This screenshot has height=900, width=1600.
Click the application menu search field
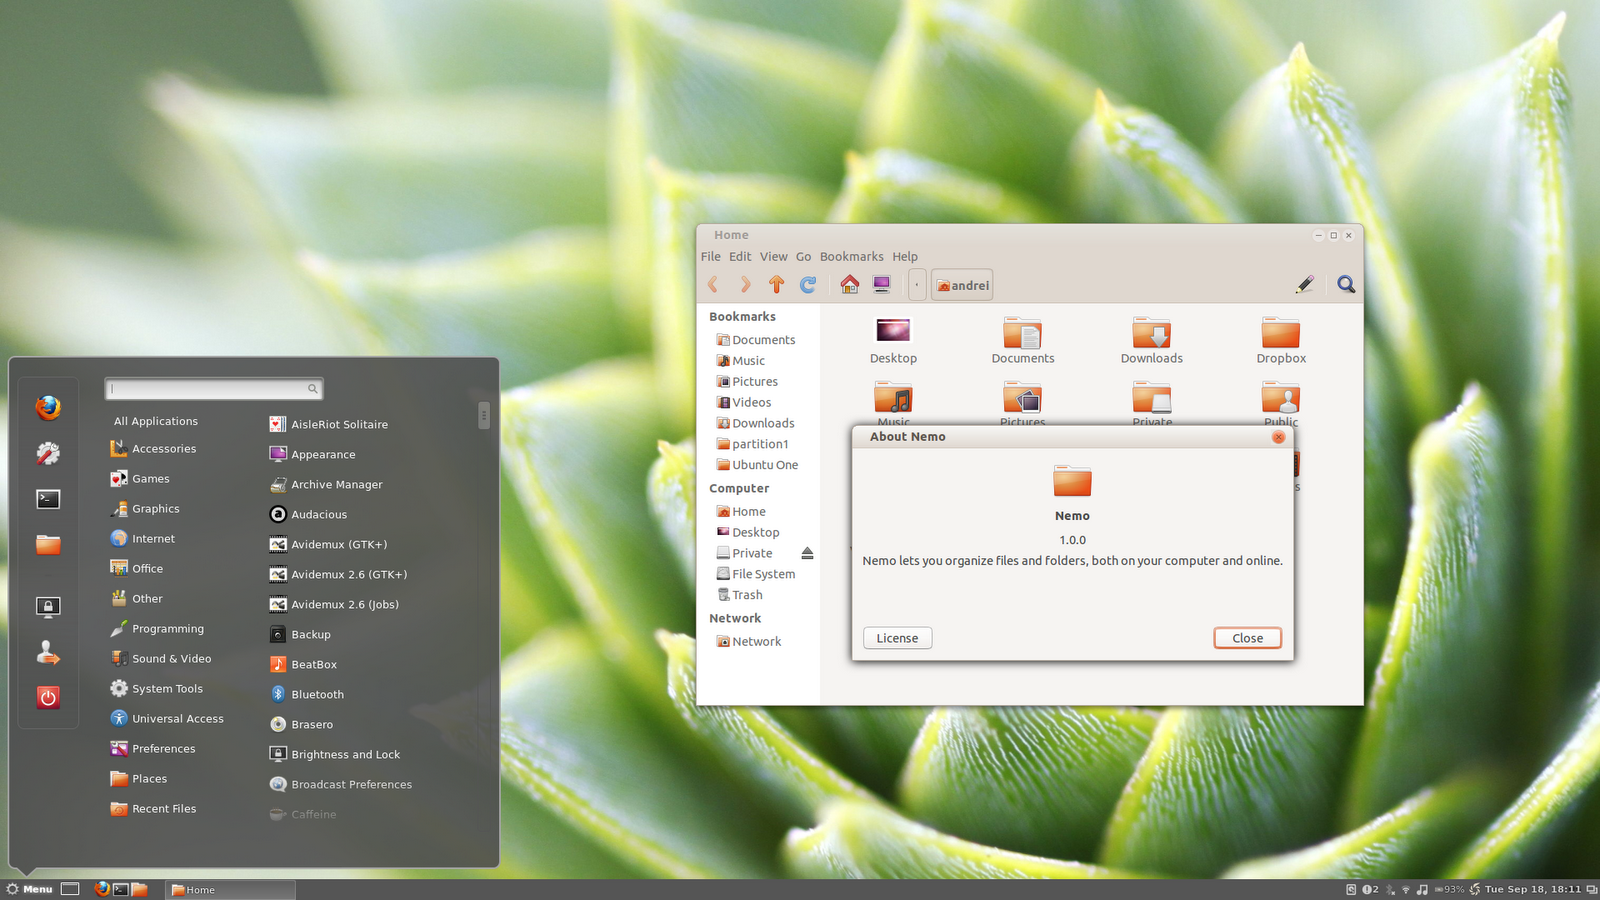213,388
